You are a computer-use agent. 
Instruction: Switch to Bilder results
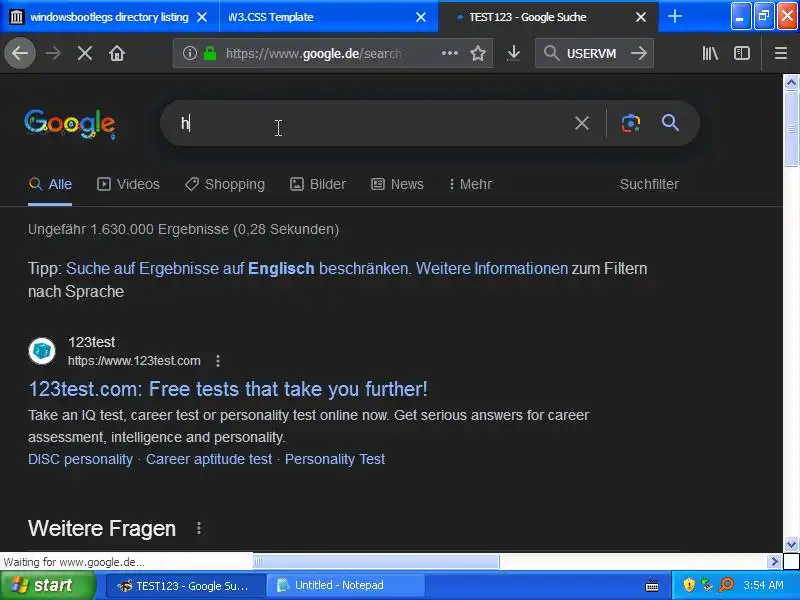(x=318, y=184)
